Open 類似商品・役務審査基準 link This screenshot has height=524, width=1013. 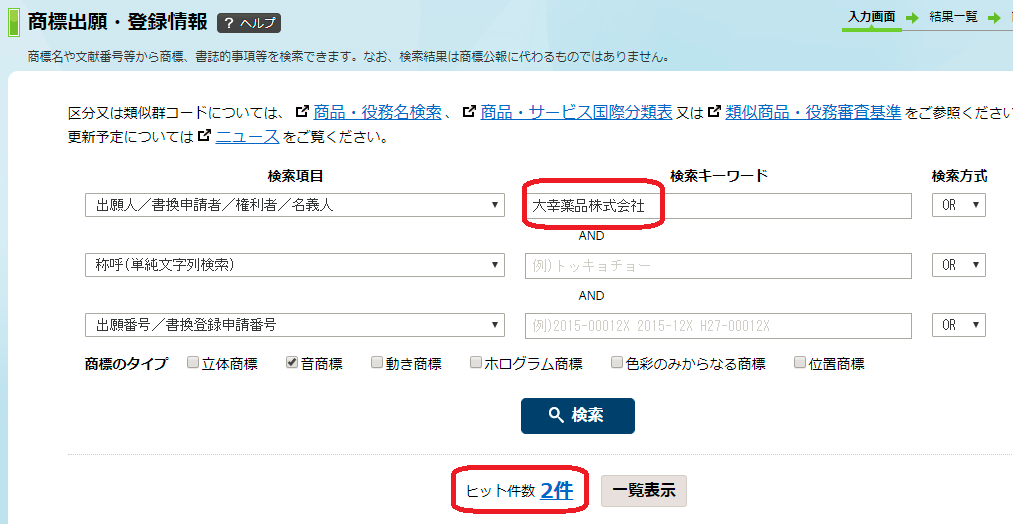click(813, 112)
